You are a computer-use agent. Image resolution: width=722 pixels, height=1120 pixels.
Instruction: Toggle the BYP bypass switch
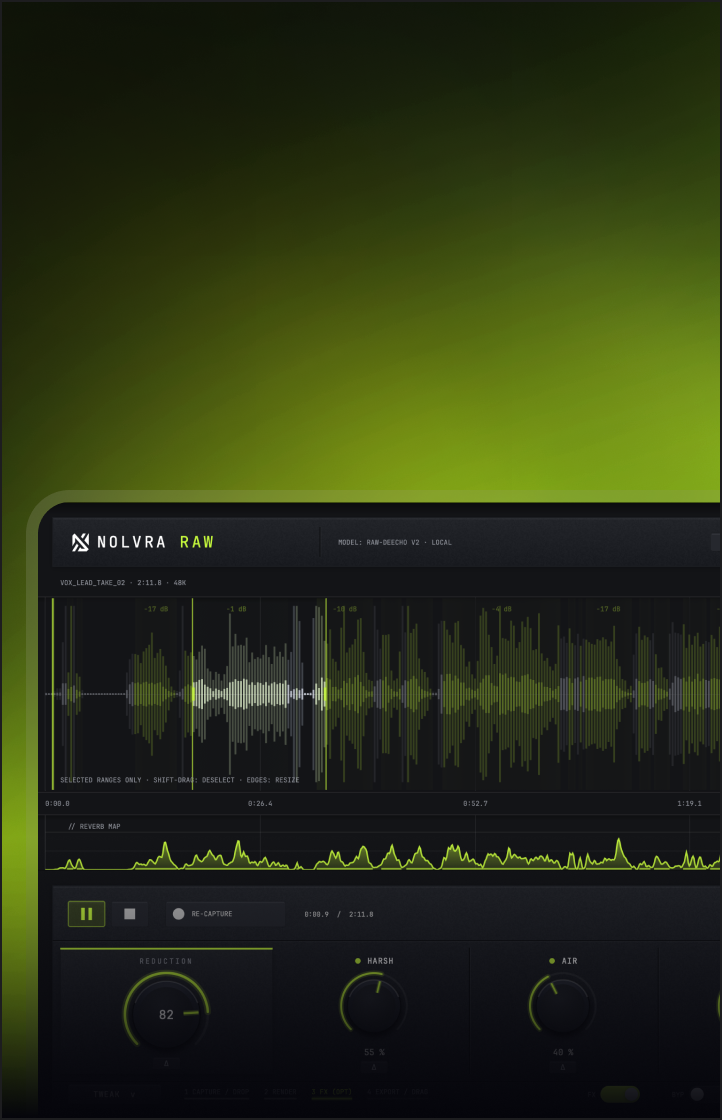coord(697,1094)
